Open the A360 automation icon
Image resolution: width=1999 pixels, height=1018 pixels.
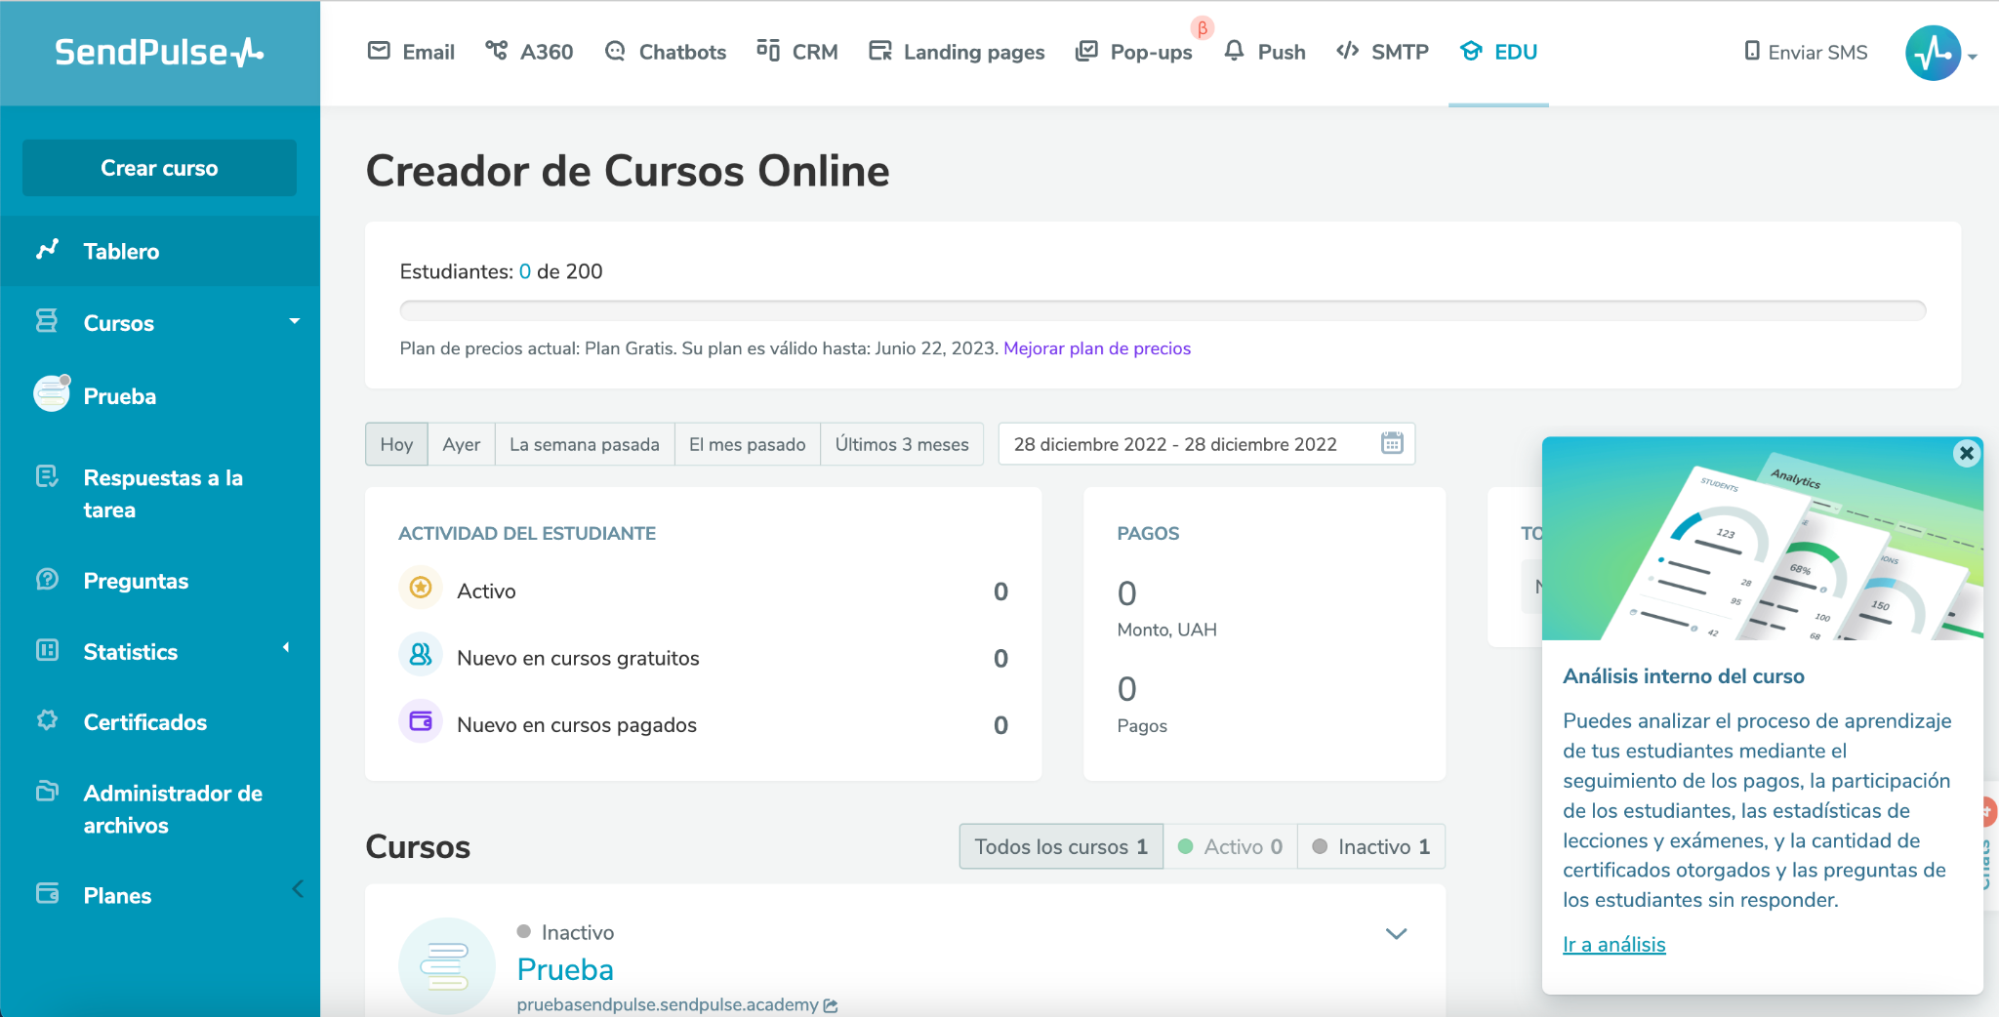[496, 50]
